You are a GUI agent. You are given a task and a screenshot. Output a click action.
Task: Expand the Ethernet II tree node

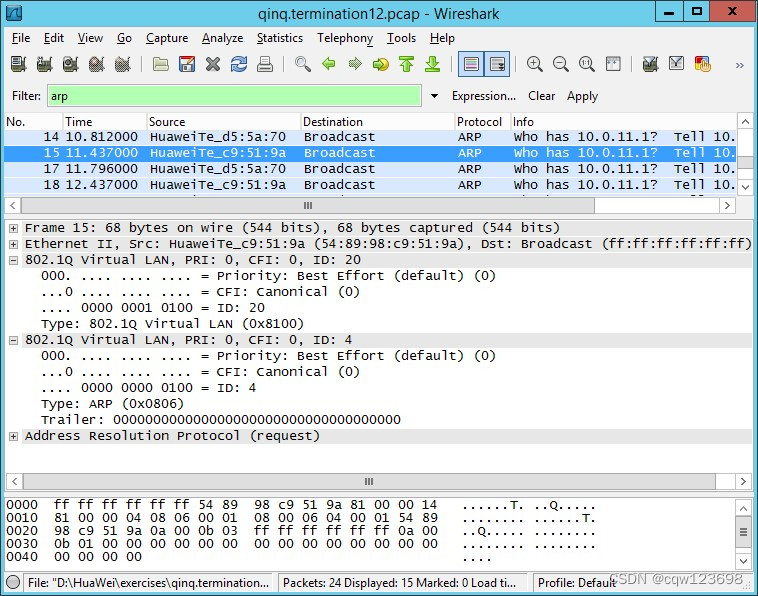coord(14,244)
